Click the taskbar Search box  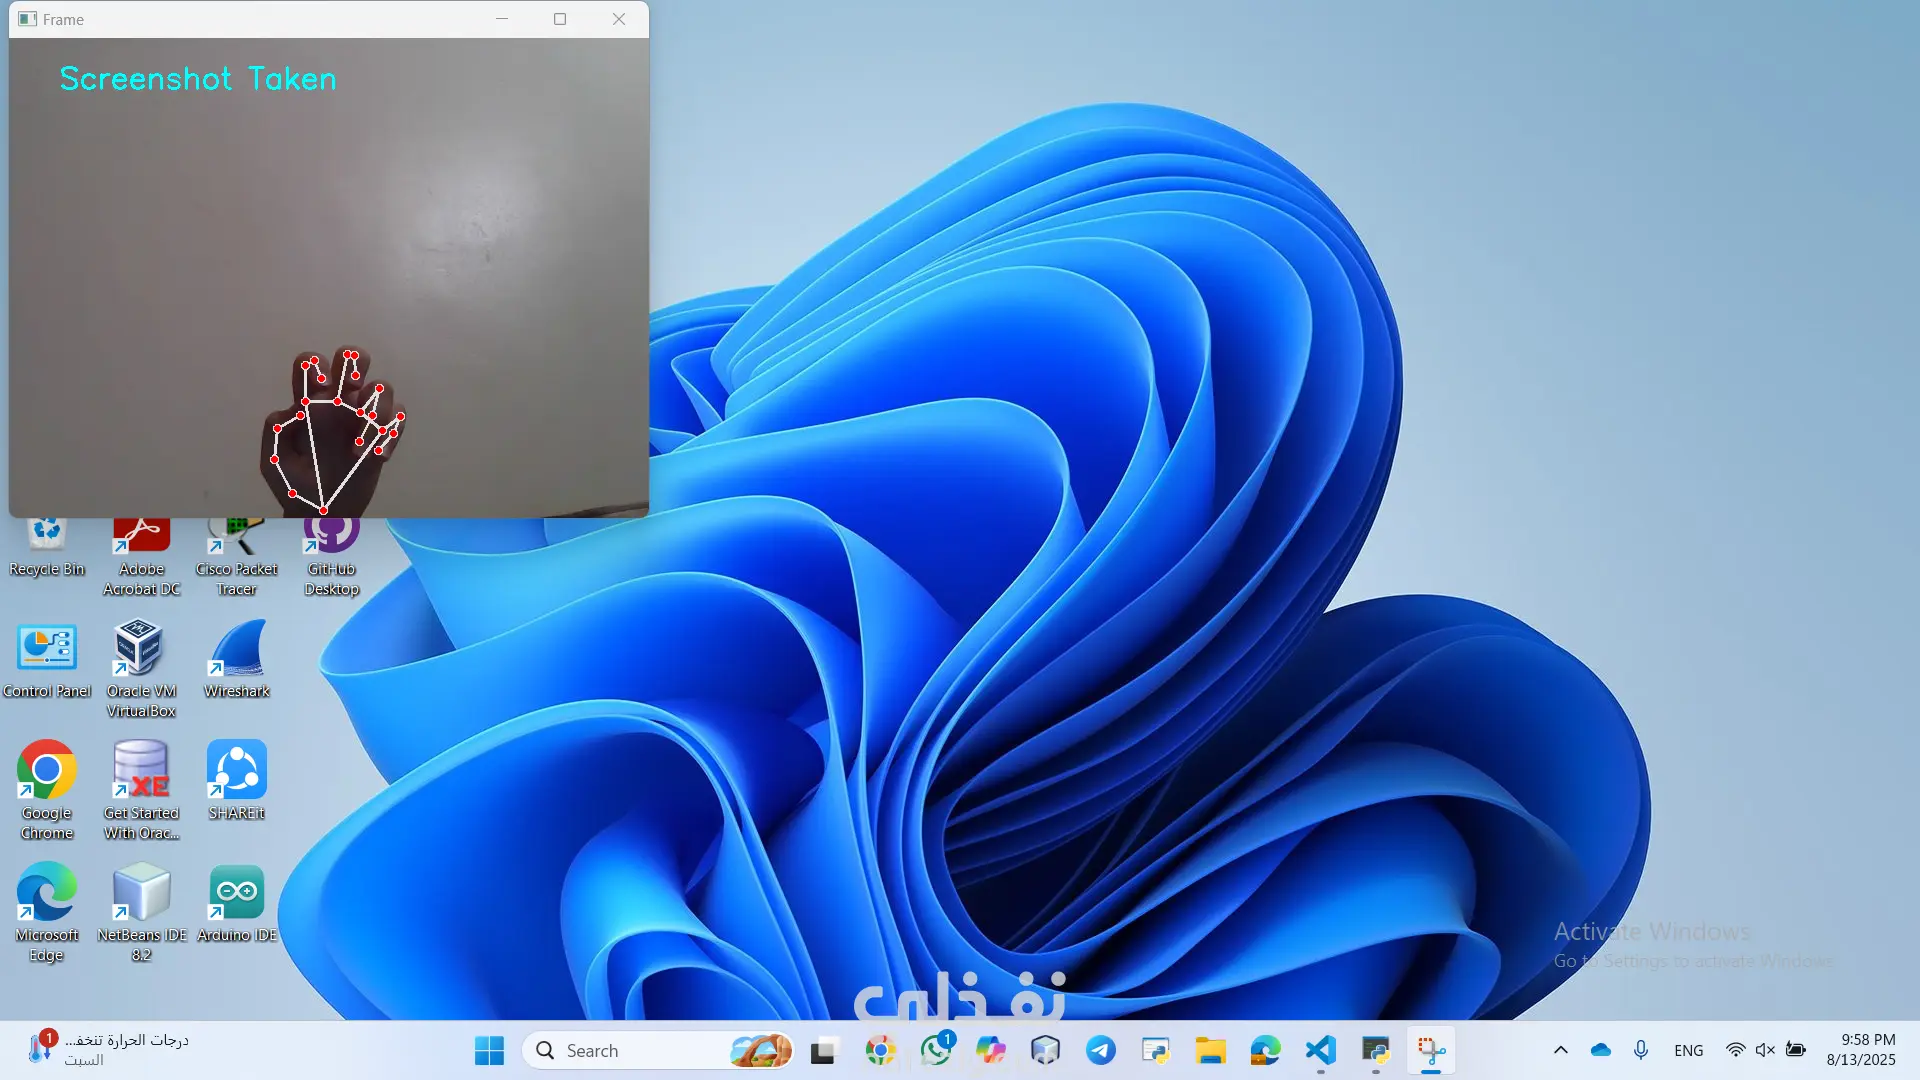pyautogui.click(x=659, y=1051)
